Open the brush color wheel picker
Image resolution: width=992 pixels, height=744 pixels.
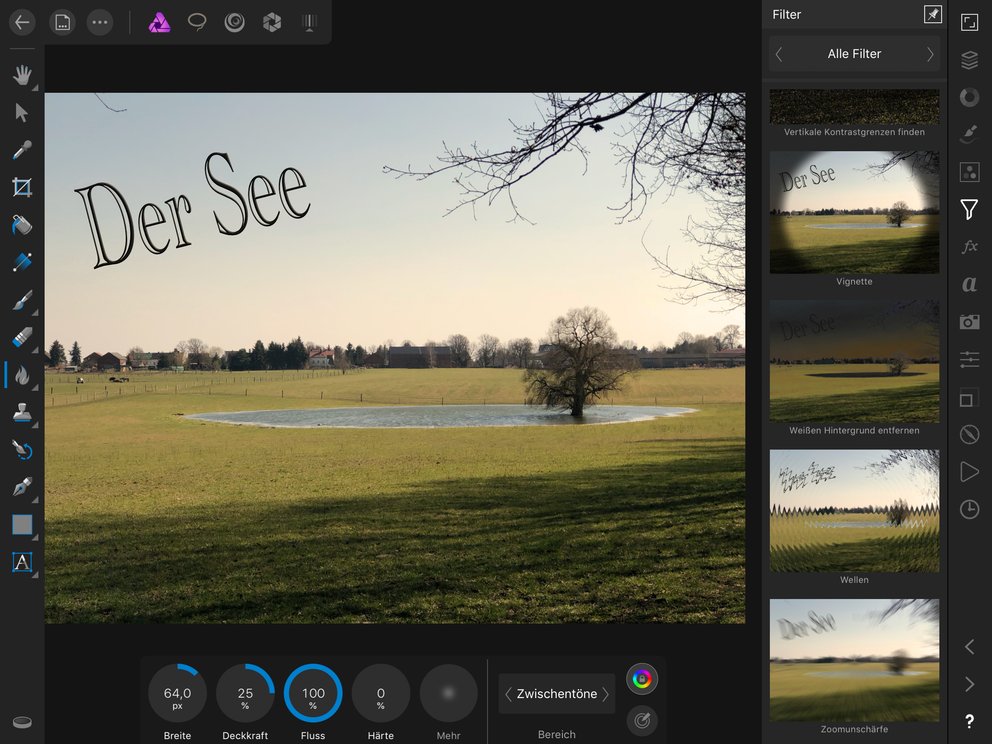tap(641, 678)
